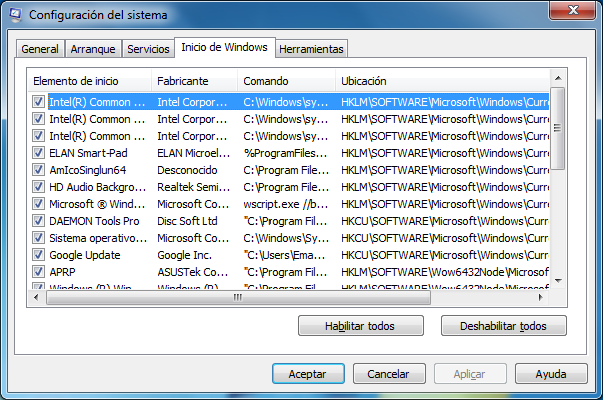Click the Desconocido manufacturer cell
Image resolution: width=603 pixels, height=400 pixels.
(187, 170)
